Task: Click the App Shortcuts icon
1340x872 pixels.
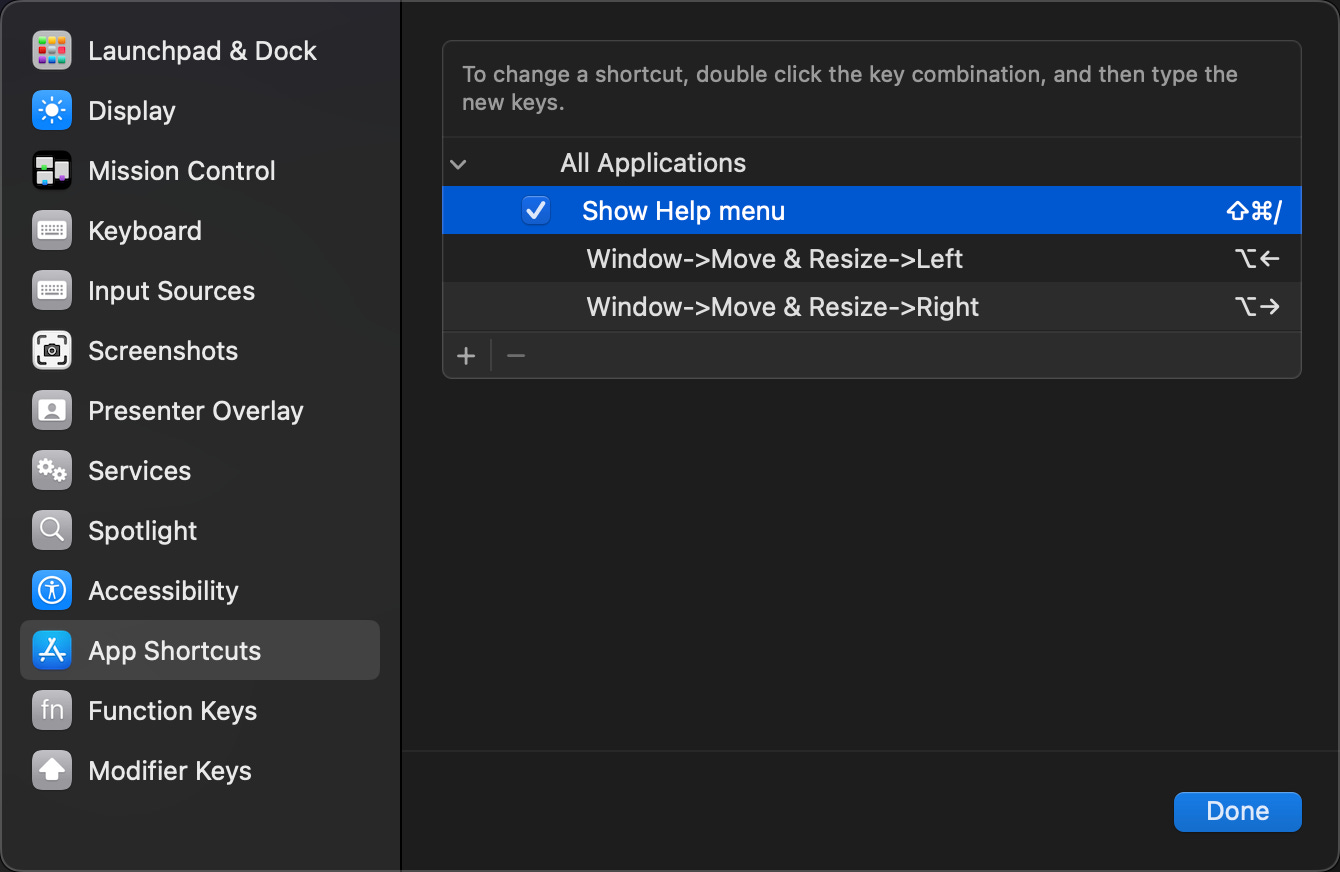Action: [52, 651]
